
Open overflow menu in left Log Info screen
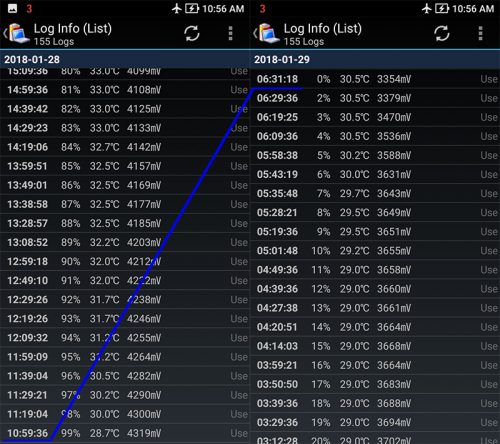click(230, 33)
